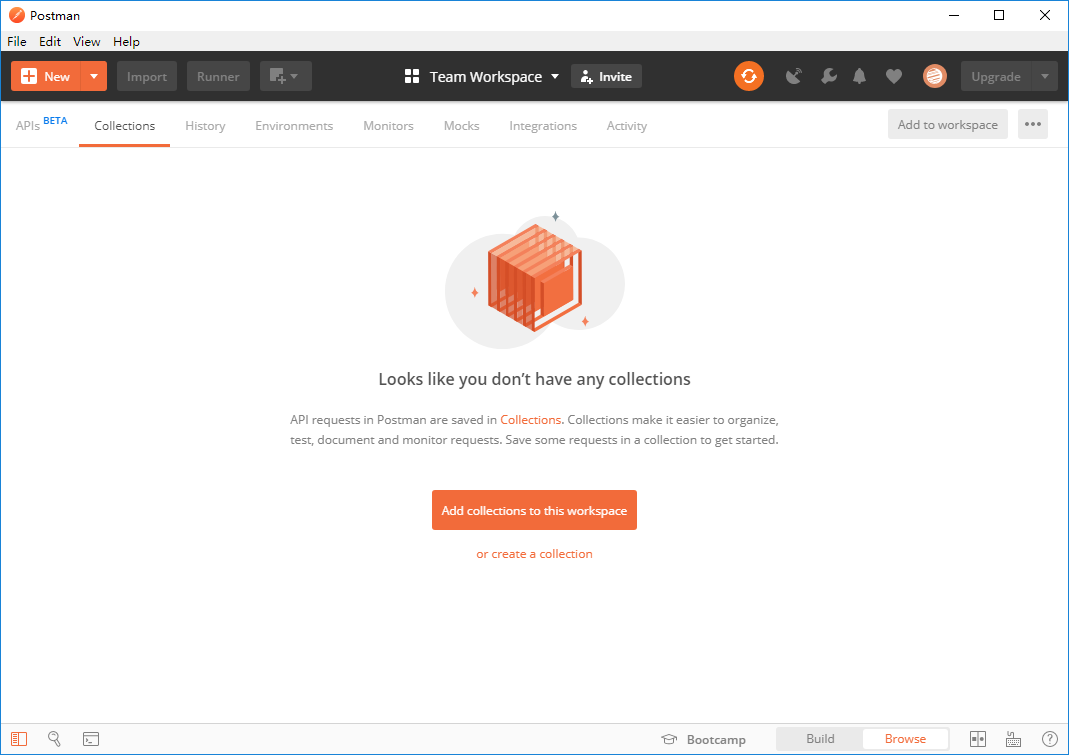The image size is (1069, 755).
Task: Open the Runner
Action: [x=218, y=76]
